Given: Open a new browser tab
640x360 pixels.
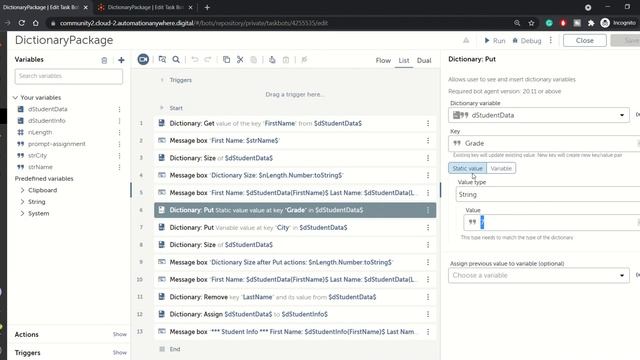Looking at the screenshot, I should click(x=207, y=7).
